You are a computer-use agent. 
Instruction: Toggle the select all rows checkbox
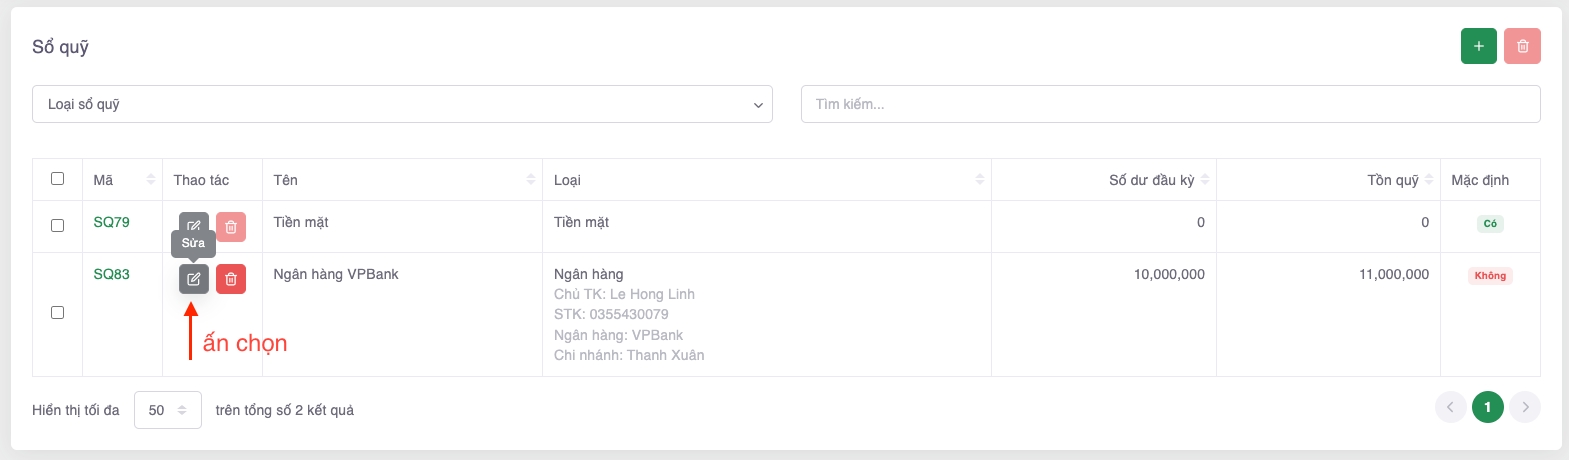pos(57,179)
